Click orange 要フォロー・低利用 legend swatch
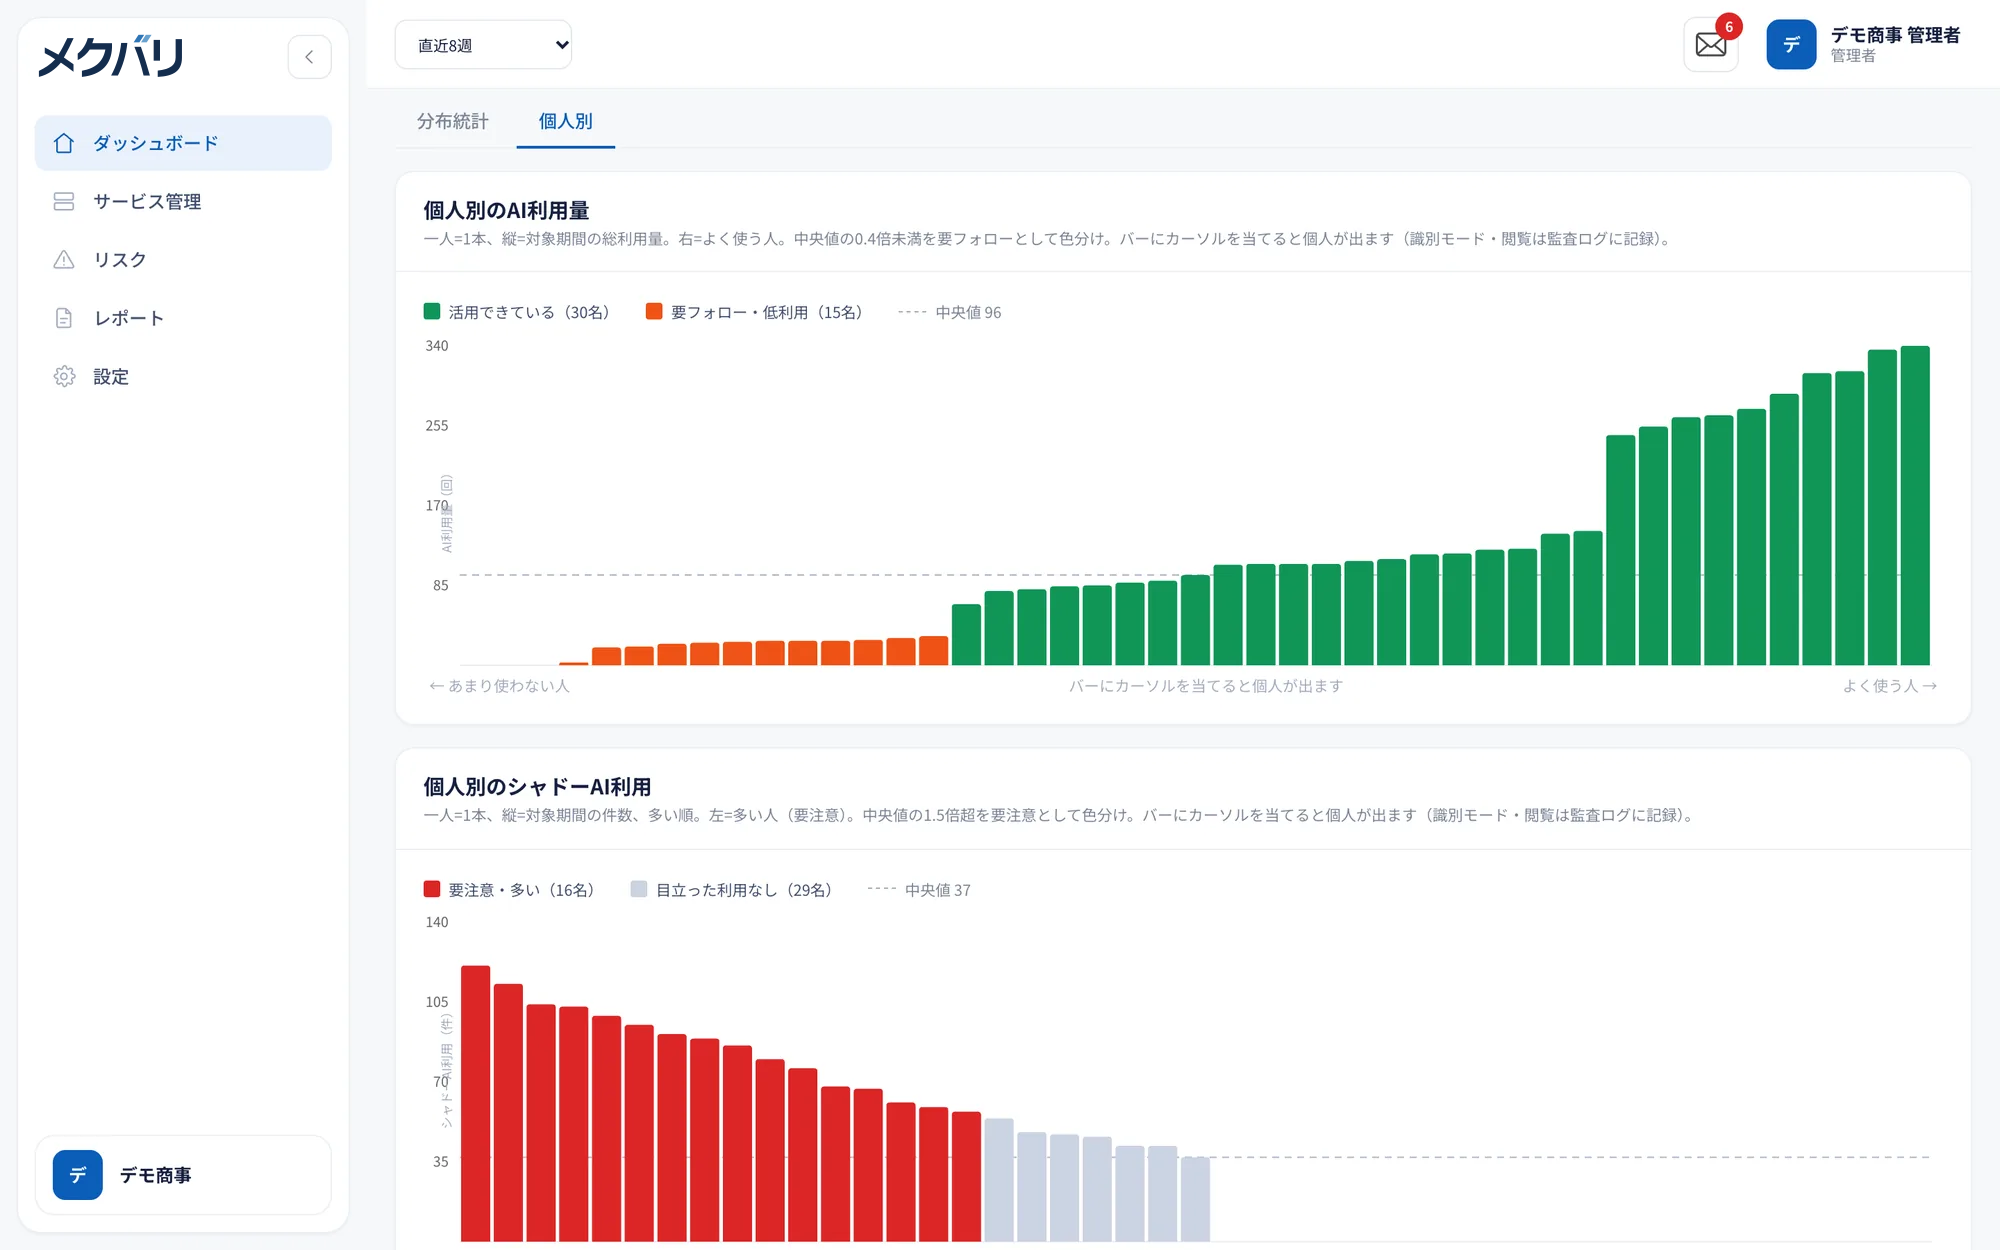The width and height of the screenshot is (2000, 1250). 654,312
